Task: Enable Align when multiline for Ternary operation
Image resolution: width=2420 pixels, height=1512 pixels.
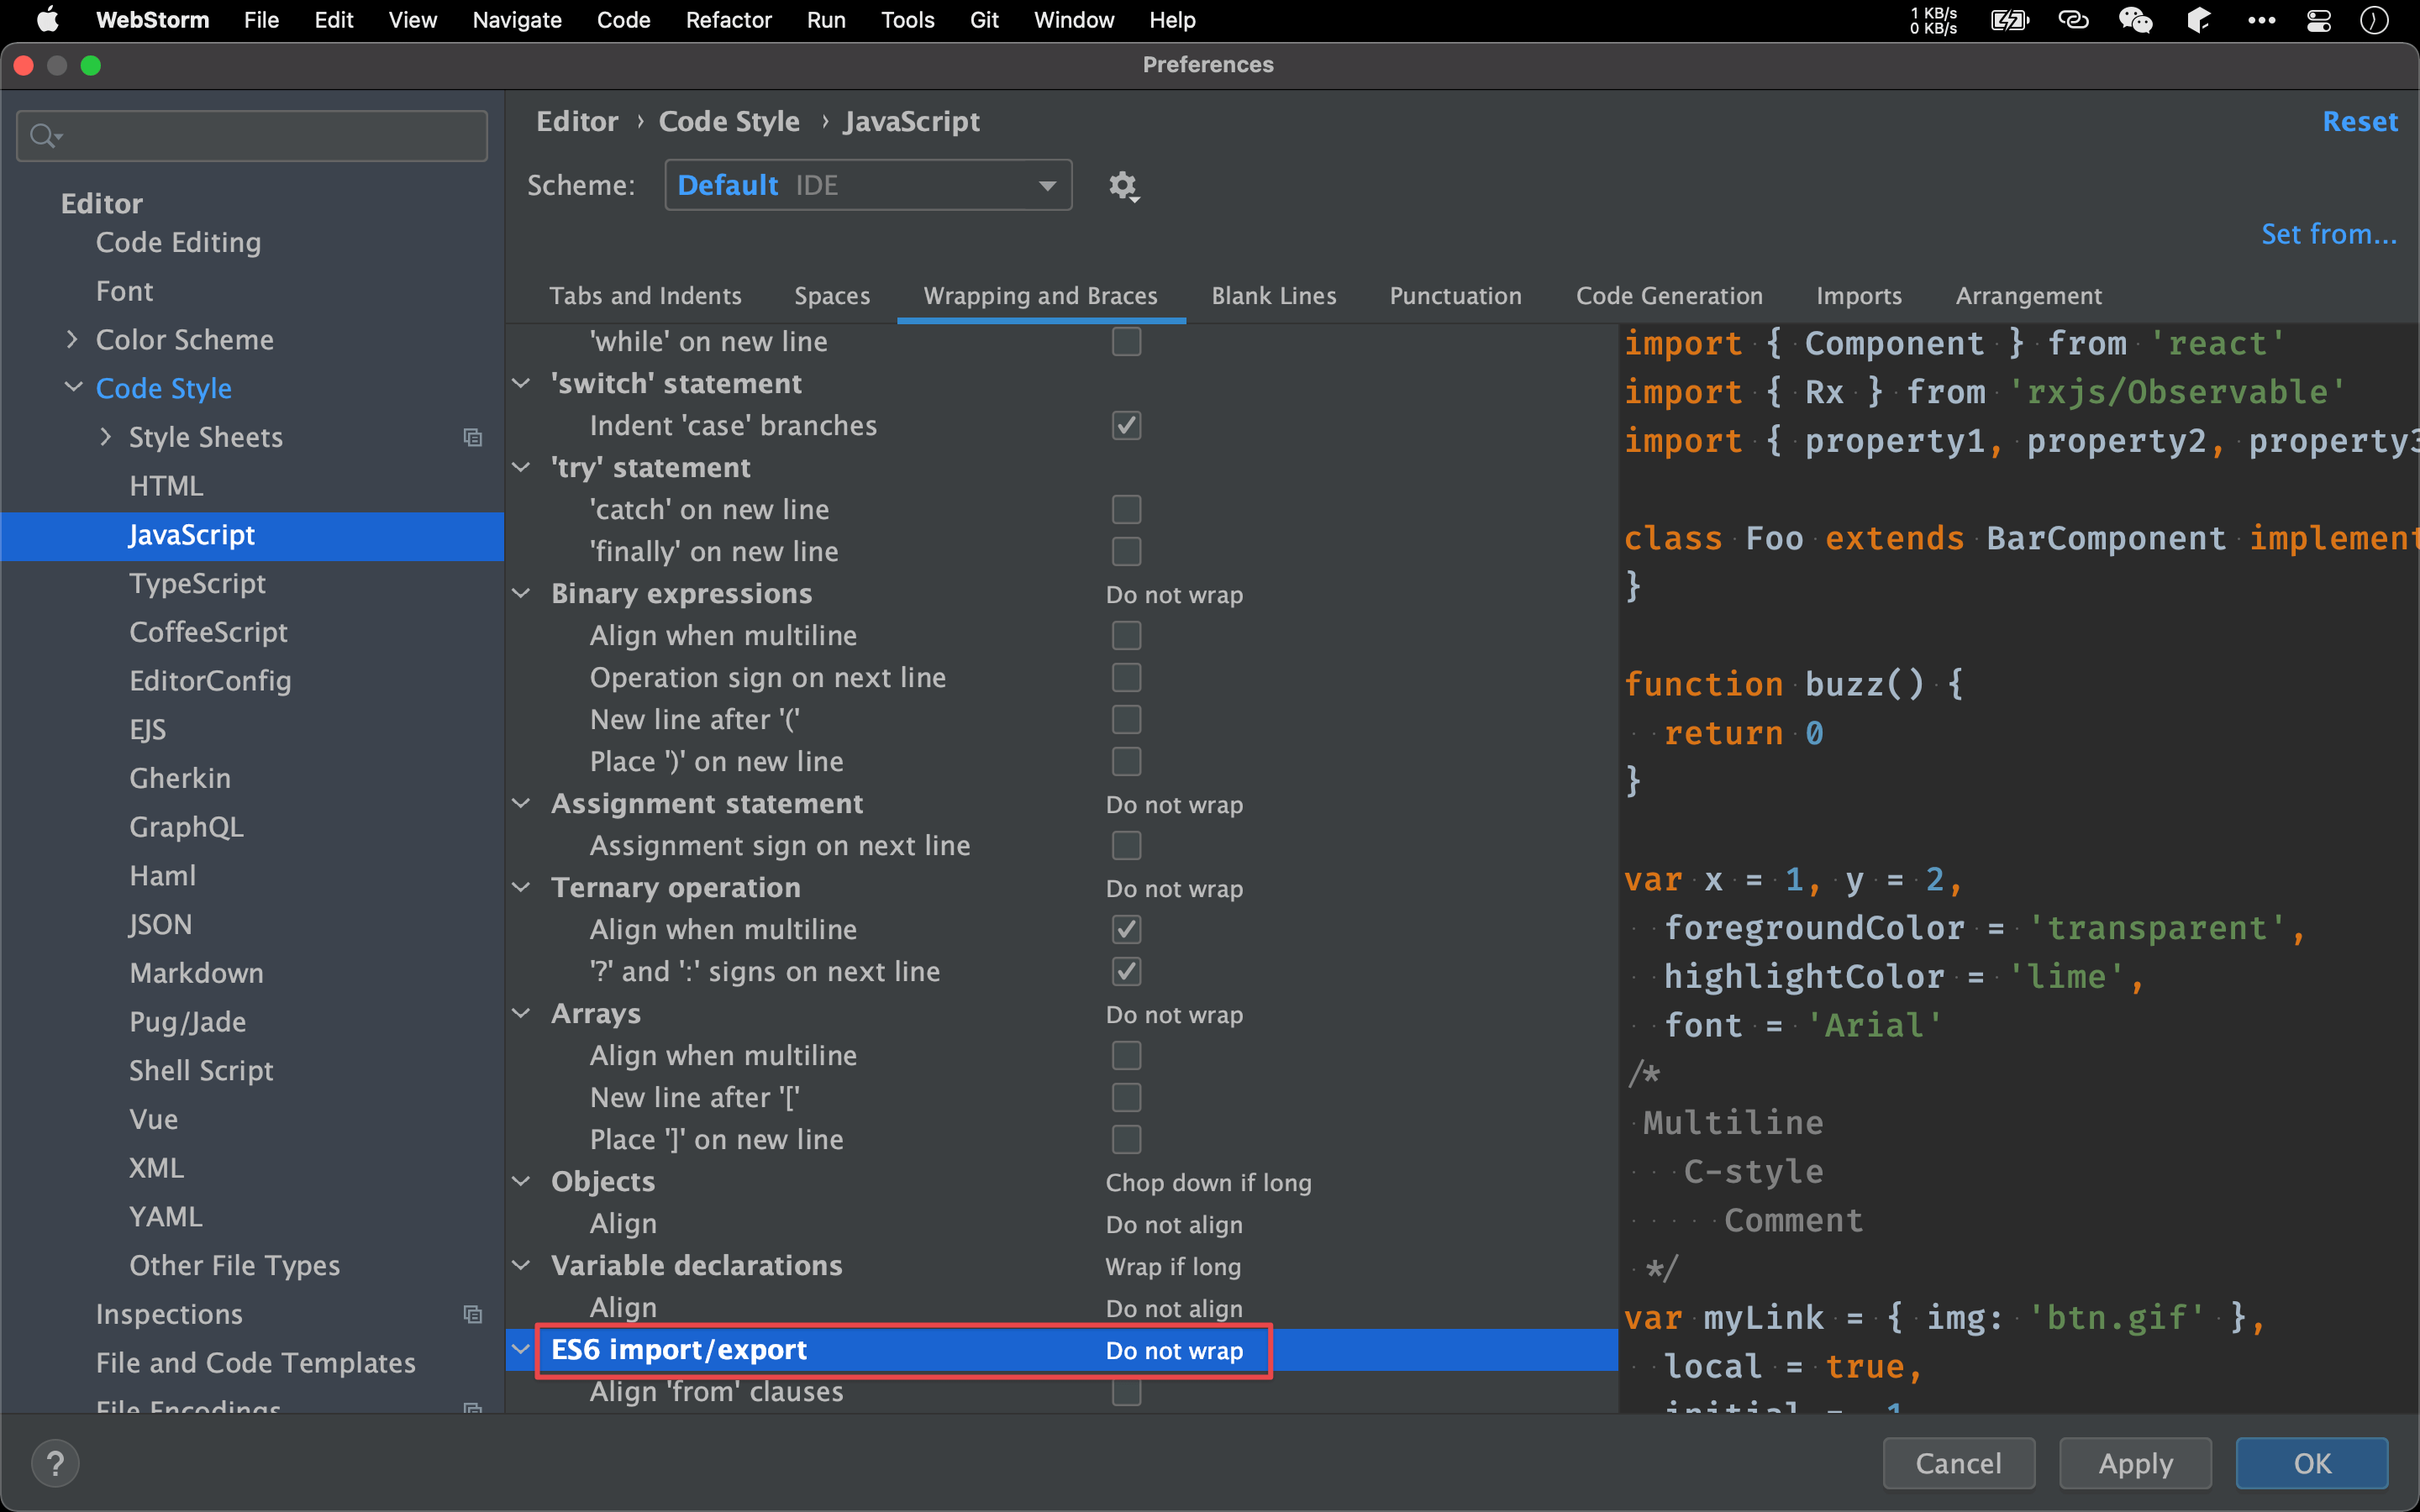Action: [x=1125, y=928]
